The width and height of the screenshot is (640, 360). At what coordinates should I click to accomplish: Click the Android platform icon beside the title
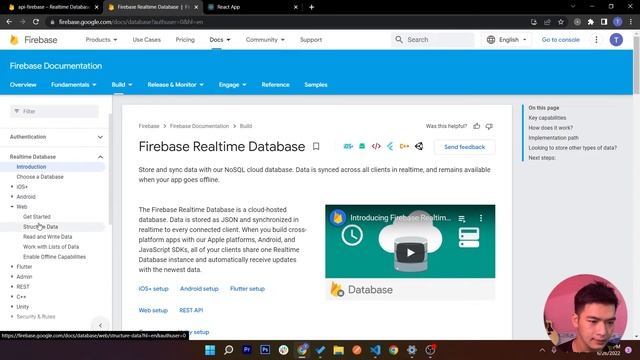click(362, 146)
